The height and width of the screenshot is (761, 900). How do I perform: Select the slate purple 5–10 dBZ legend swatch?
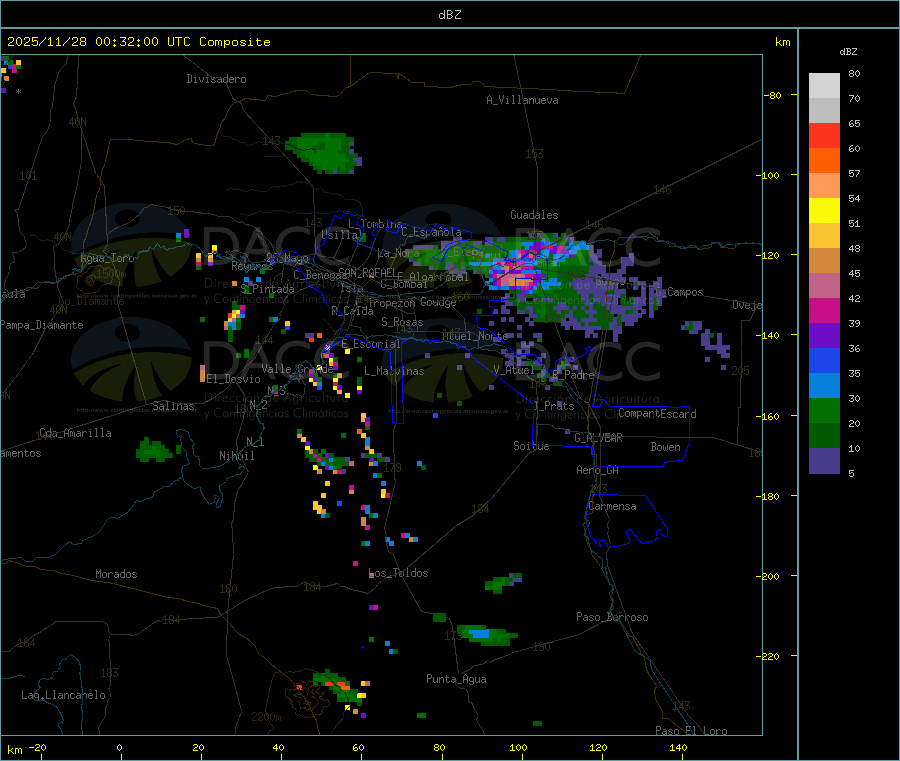pyautogui.click(x=824, y=460)
